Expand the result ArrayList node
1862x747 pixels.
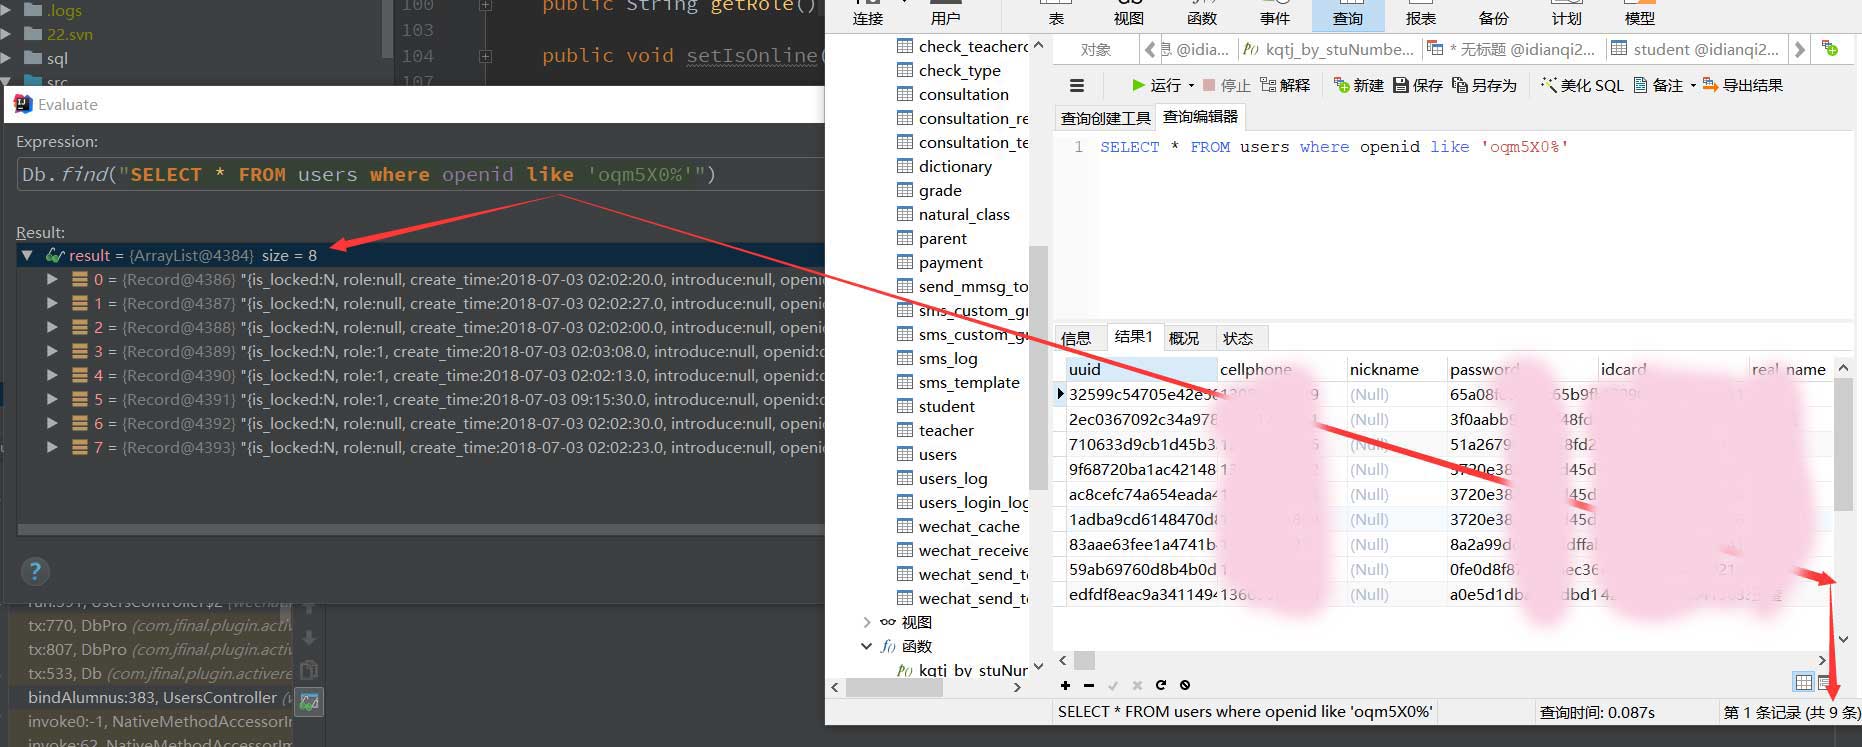27,256
